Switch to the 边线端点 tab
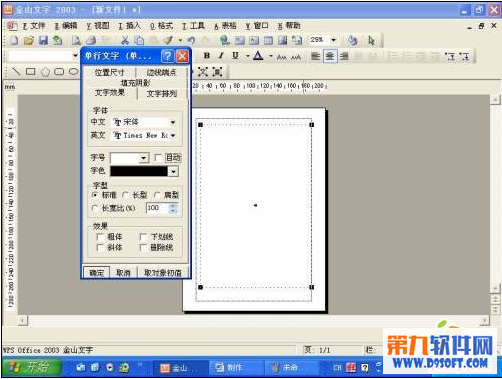 click(x=161, y=72)
